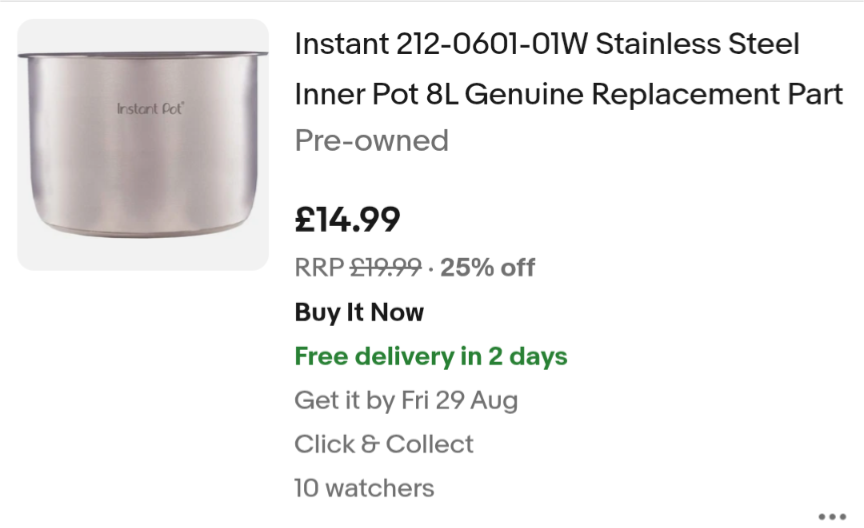Click the '25% off' discount label
The width and height of the screenshot is (864, 528).
click(x=487, y=267)
